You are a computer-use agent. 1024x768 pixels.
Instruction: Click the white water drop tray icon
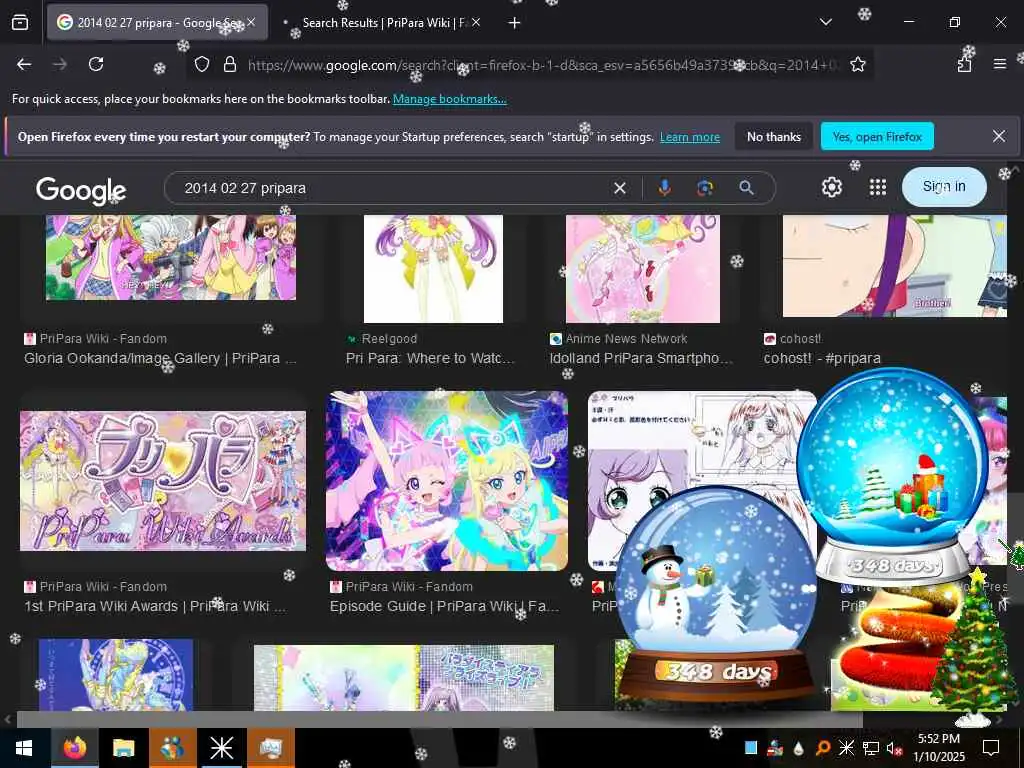798,748
